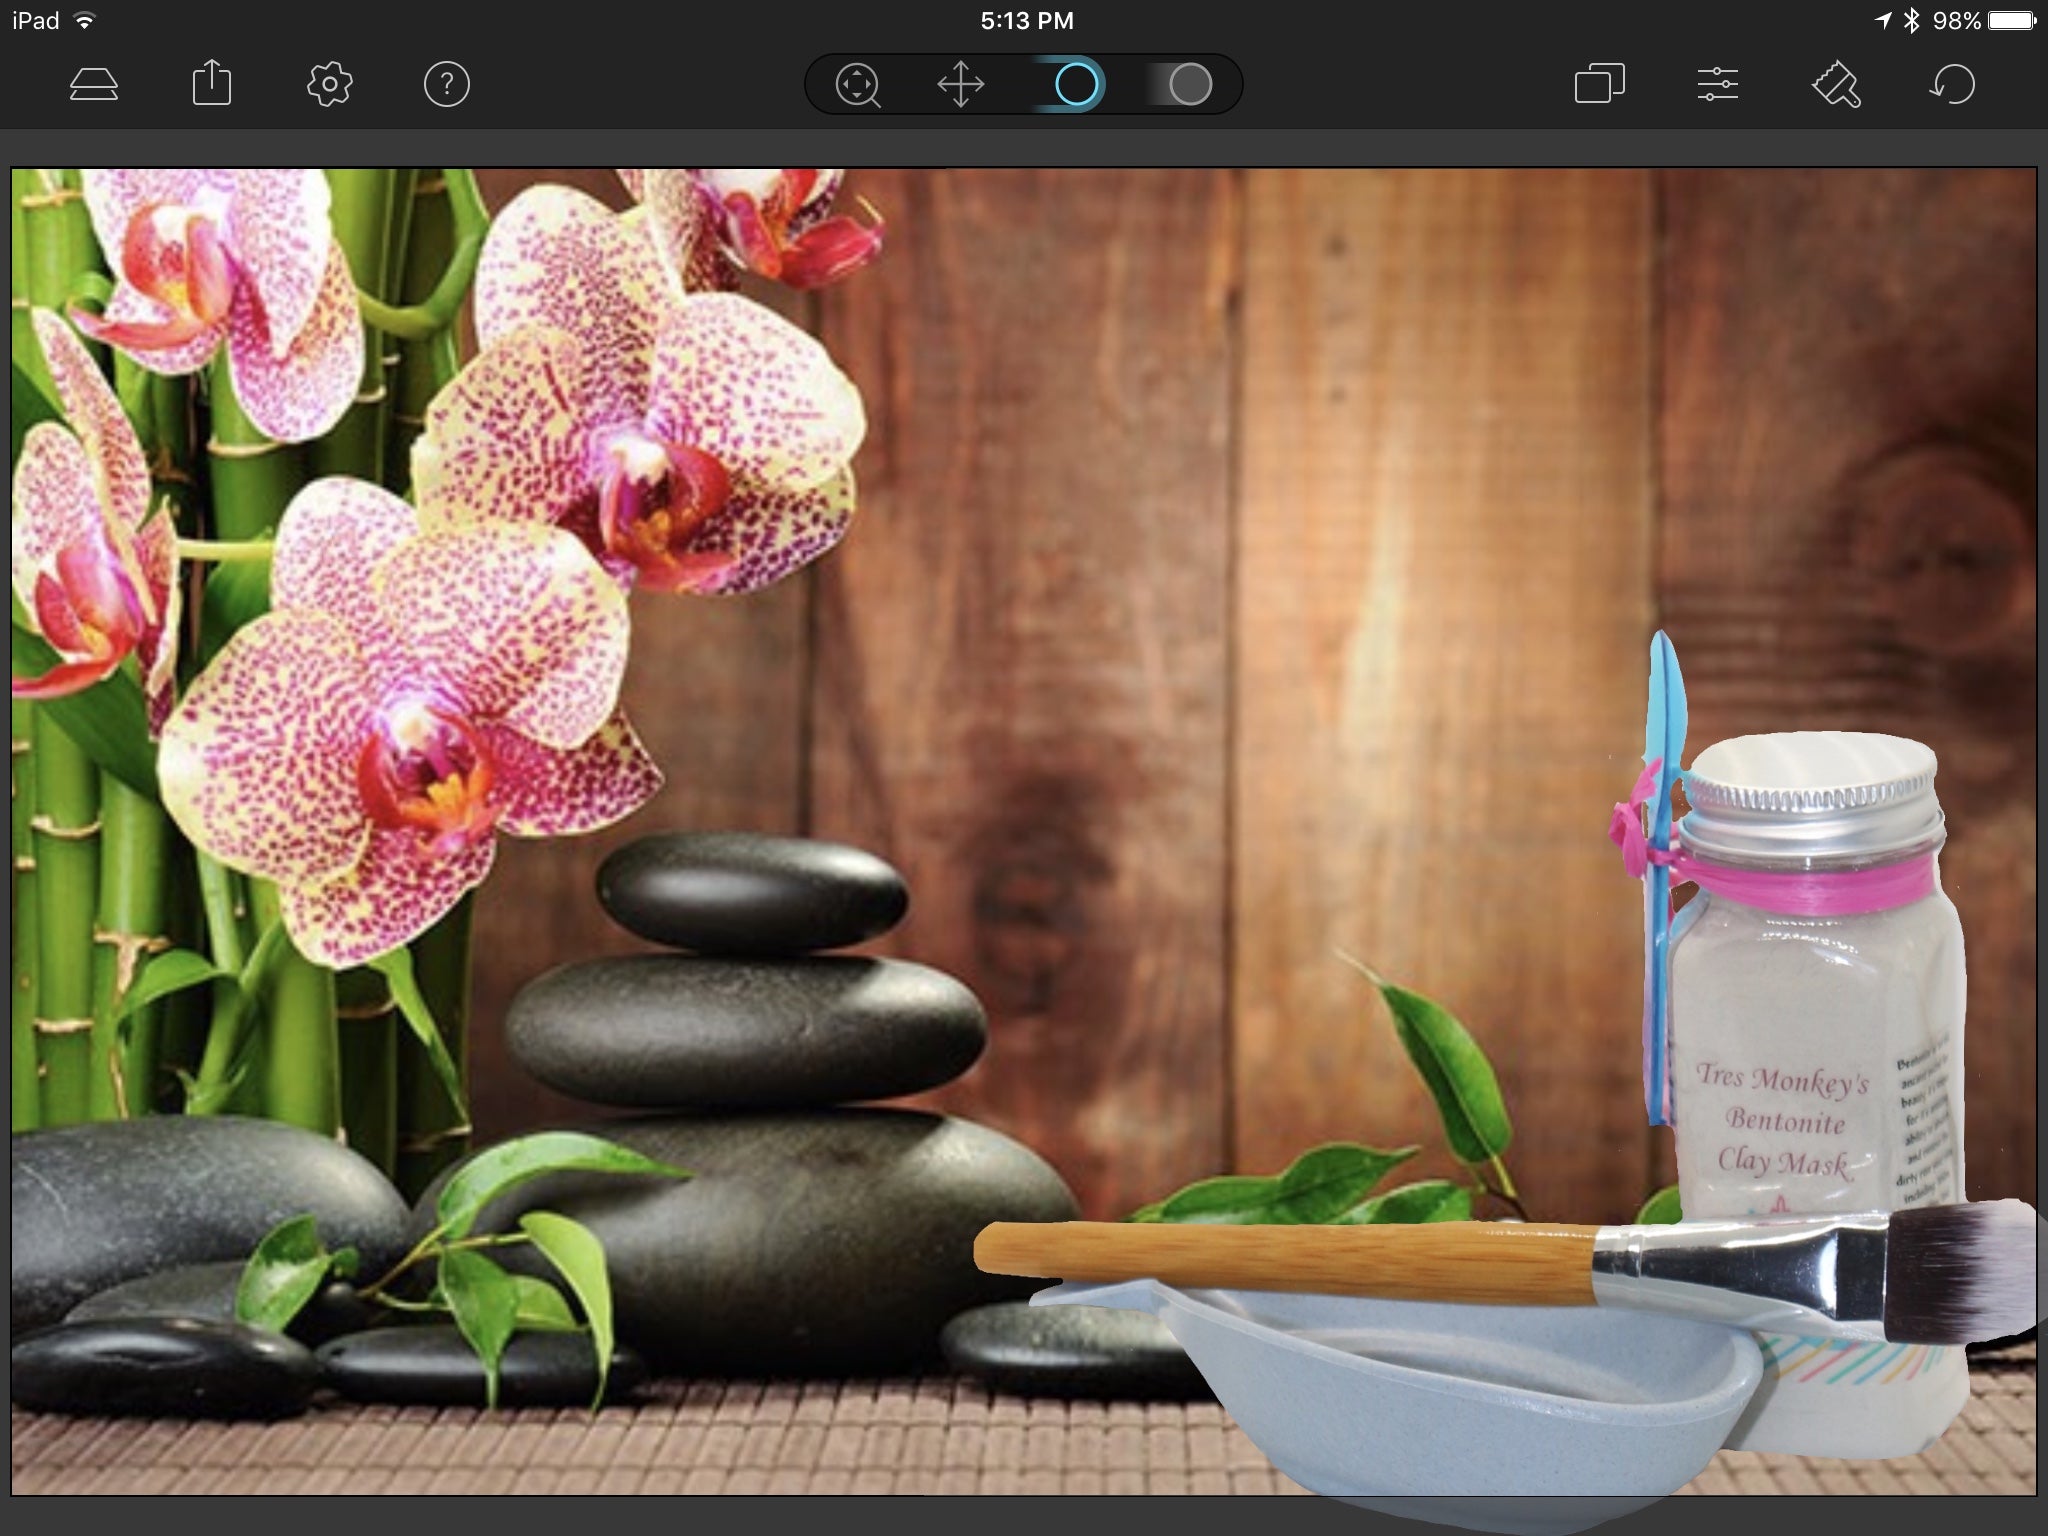Open the adjustment sliders icon
The height and width of the screenshot is (1536, 2048).
click(1717, 84)
